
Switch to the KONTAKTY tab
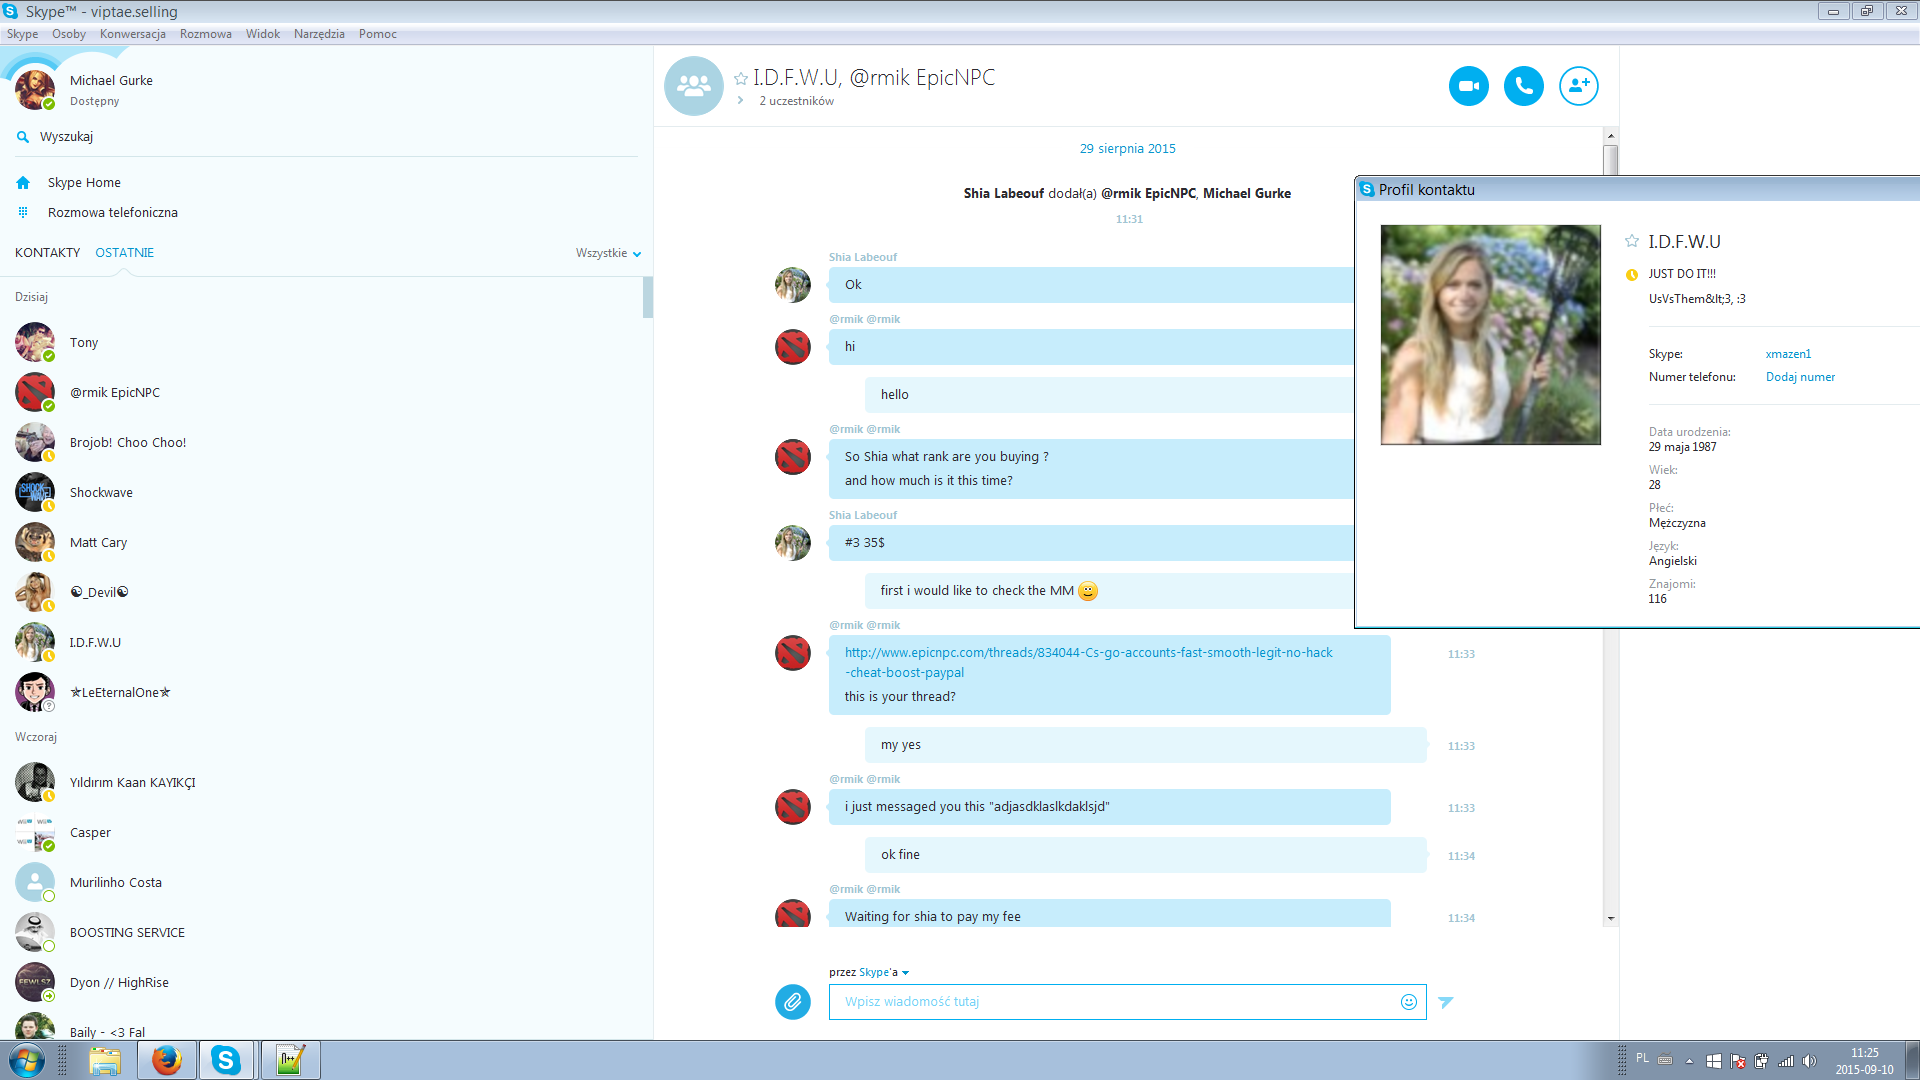pyautogui.click(x=47, y=253)
